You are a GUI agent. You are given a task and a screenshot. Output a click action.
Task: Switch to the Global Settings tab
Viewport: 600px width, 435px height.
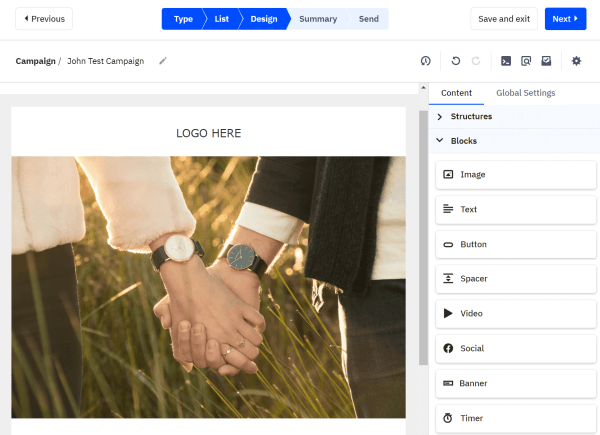(x=525, y=93)
